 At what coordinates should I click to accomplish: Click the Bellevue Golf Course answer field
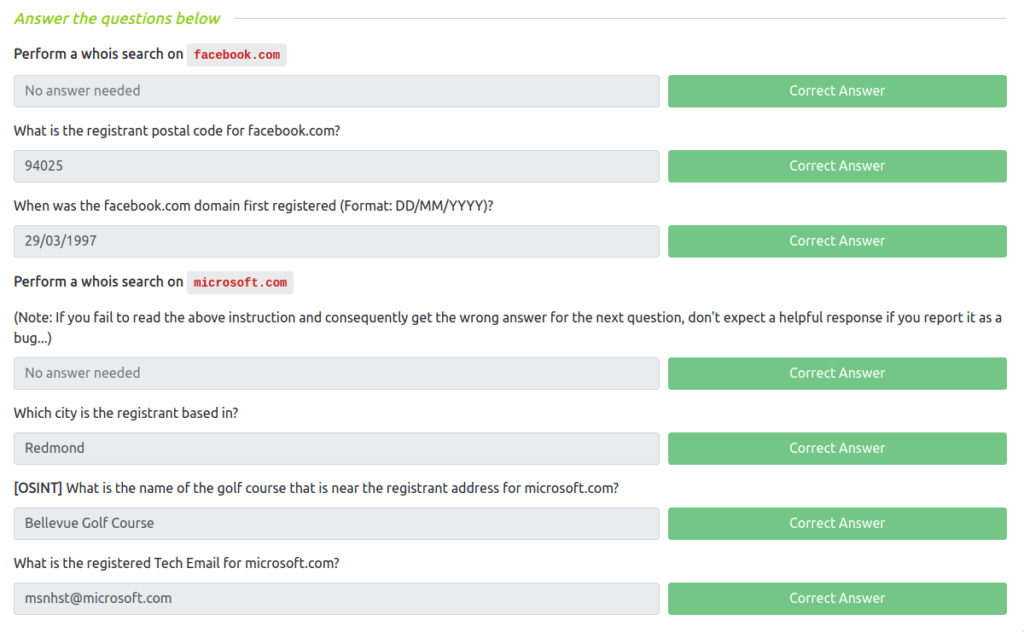pyautogui.click(x=336, y=523)
